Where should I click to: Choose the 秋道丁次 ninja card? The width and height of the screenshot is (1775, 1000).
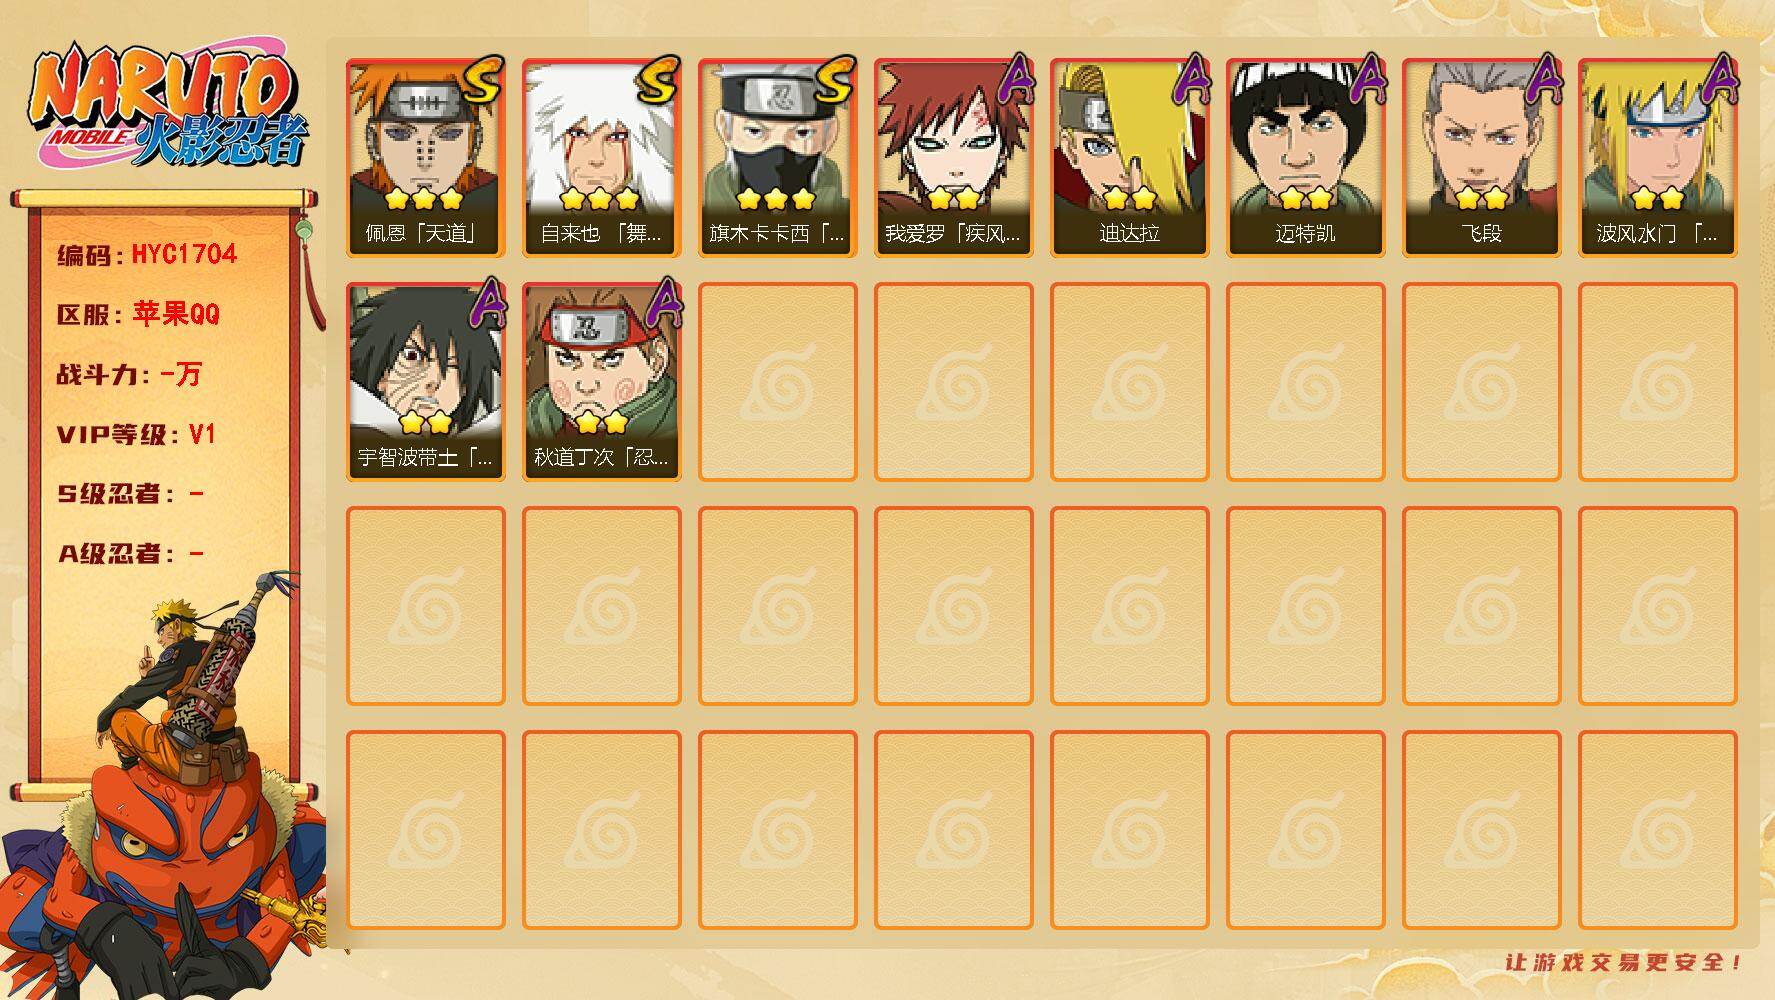click(601, 382)
